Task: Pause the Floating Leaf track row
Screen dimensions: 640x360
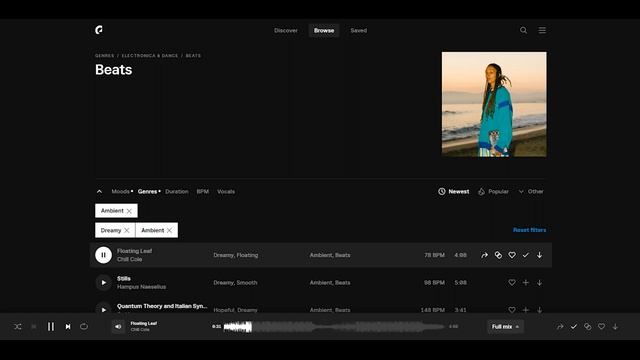Action: 103,255
